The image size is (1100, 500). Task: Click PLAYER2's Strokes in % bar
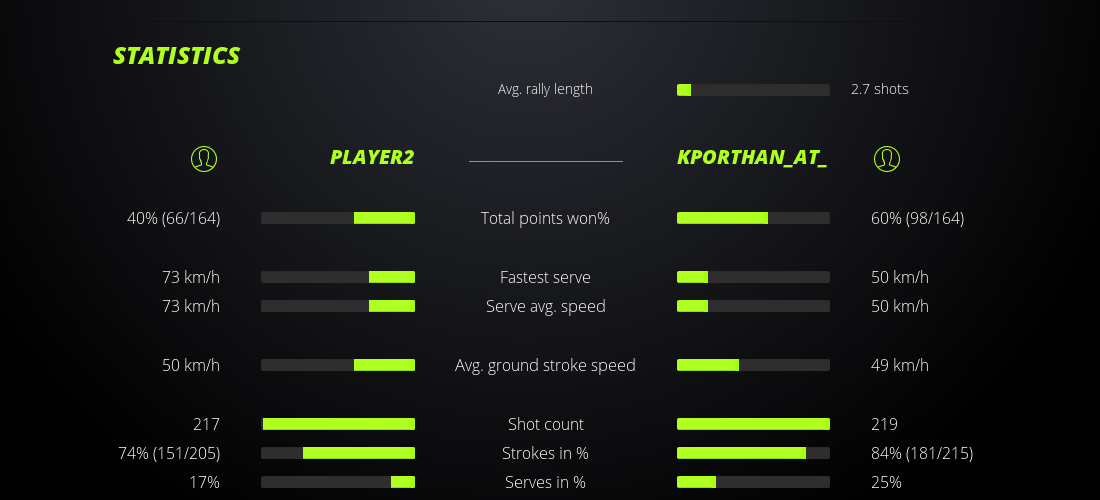(x=338, y=453)
